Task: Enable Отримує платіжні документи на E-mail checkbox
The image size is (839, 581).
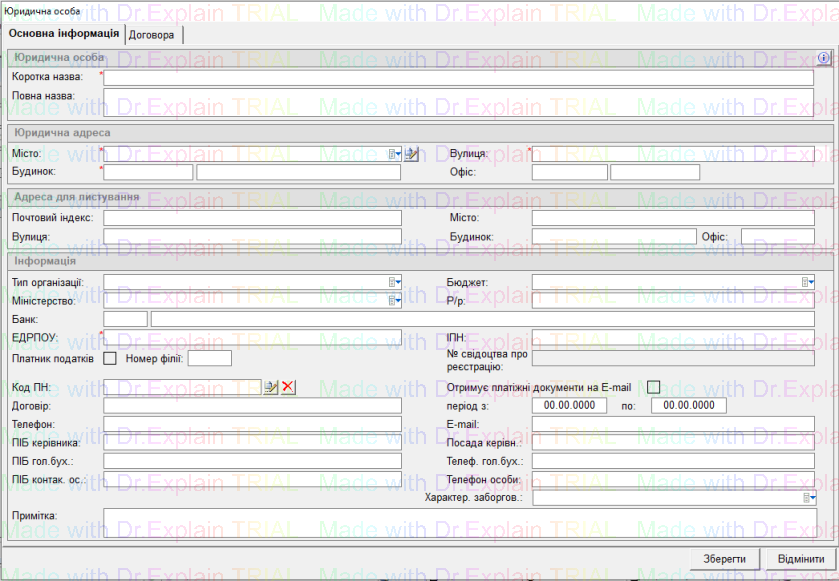Action: pos(654,387)
